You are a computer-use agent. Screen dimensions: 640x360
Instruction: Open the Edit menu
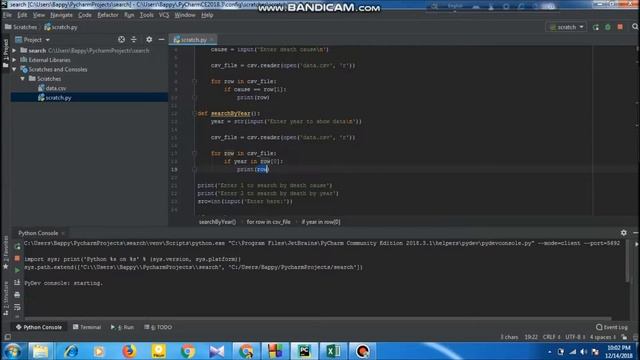(x=22, y=15)
